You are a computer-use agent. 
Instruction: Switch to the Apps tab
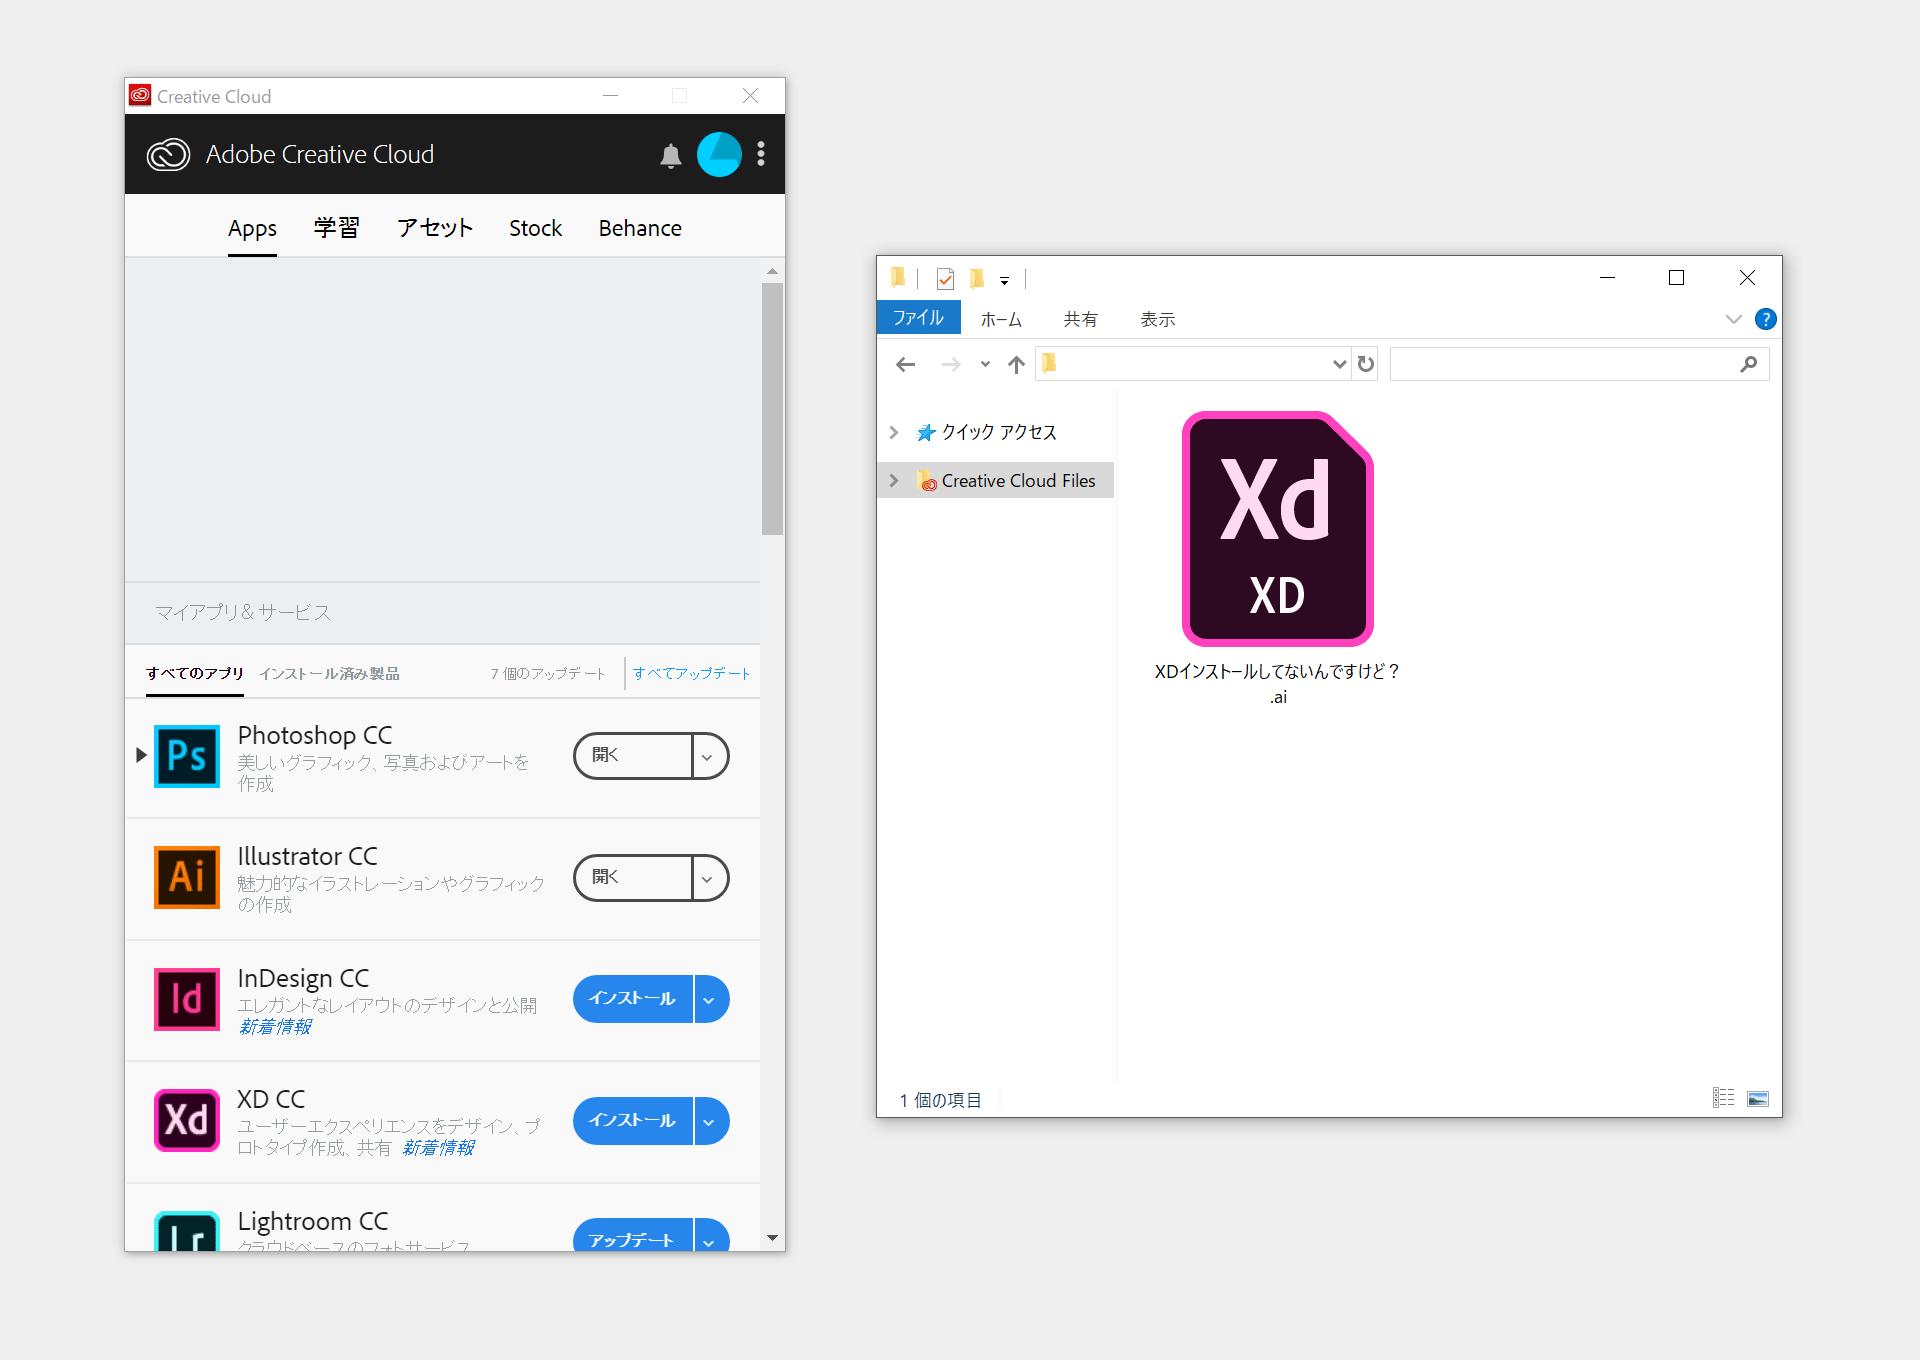(x=252, y=229)
